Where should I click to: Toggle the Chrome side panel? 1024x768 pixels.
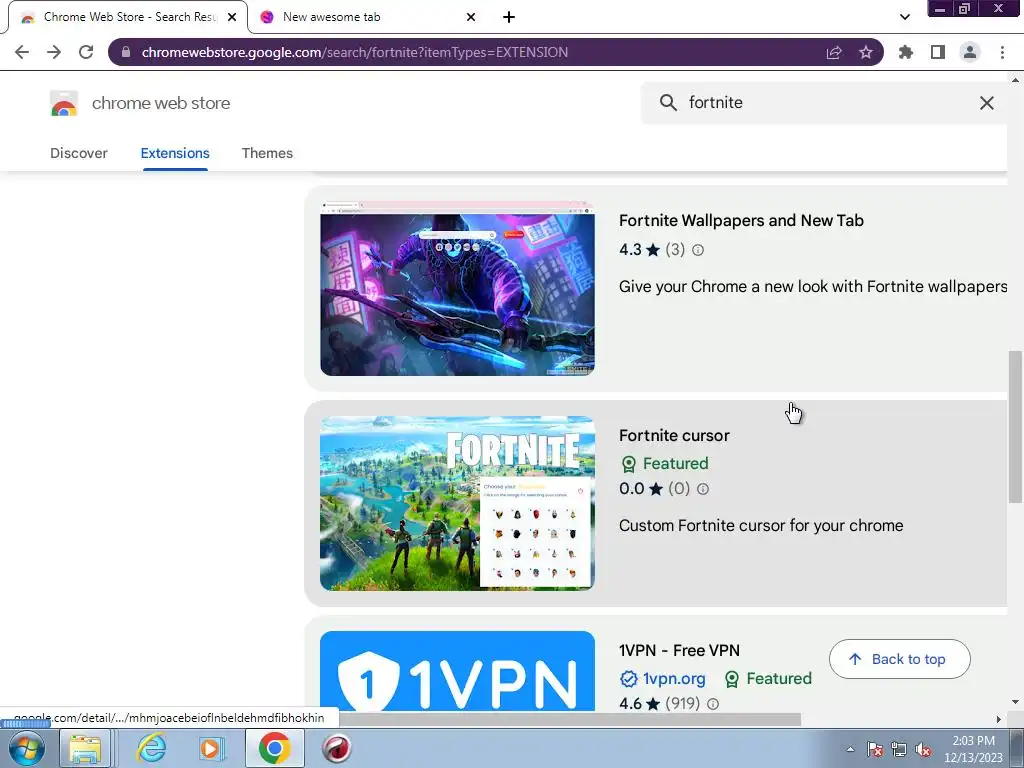pos(938,52)
